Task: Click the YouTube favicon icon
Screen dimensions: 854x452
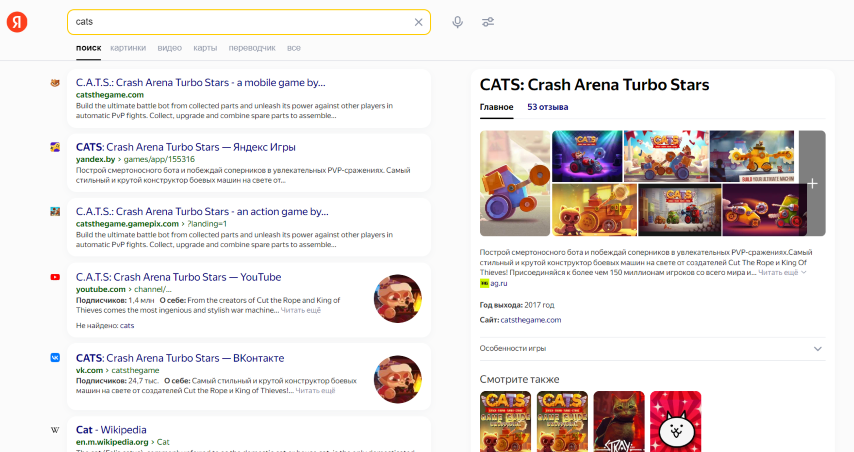Action: coord(55,277)
